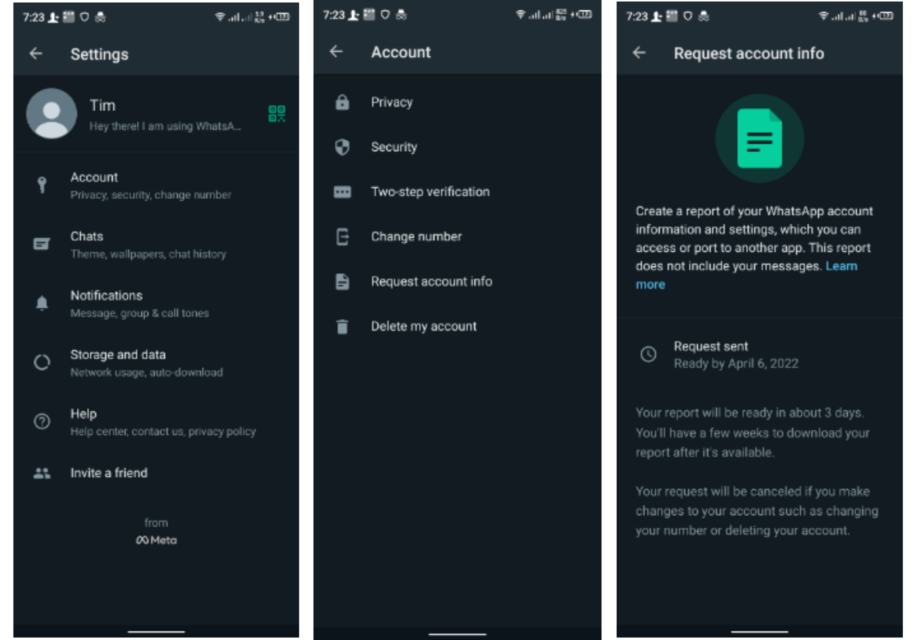
Task: Tap the circular Storage and data icon
Action: 41,362
